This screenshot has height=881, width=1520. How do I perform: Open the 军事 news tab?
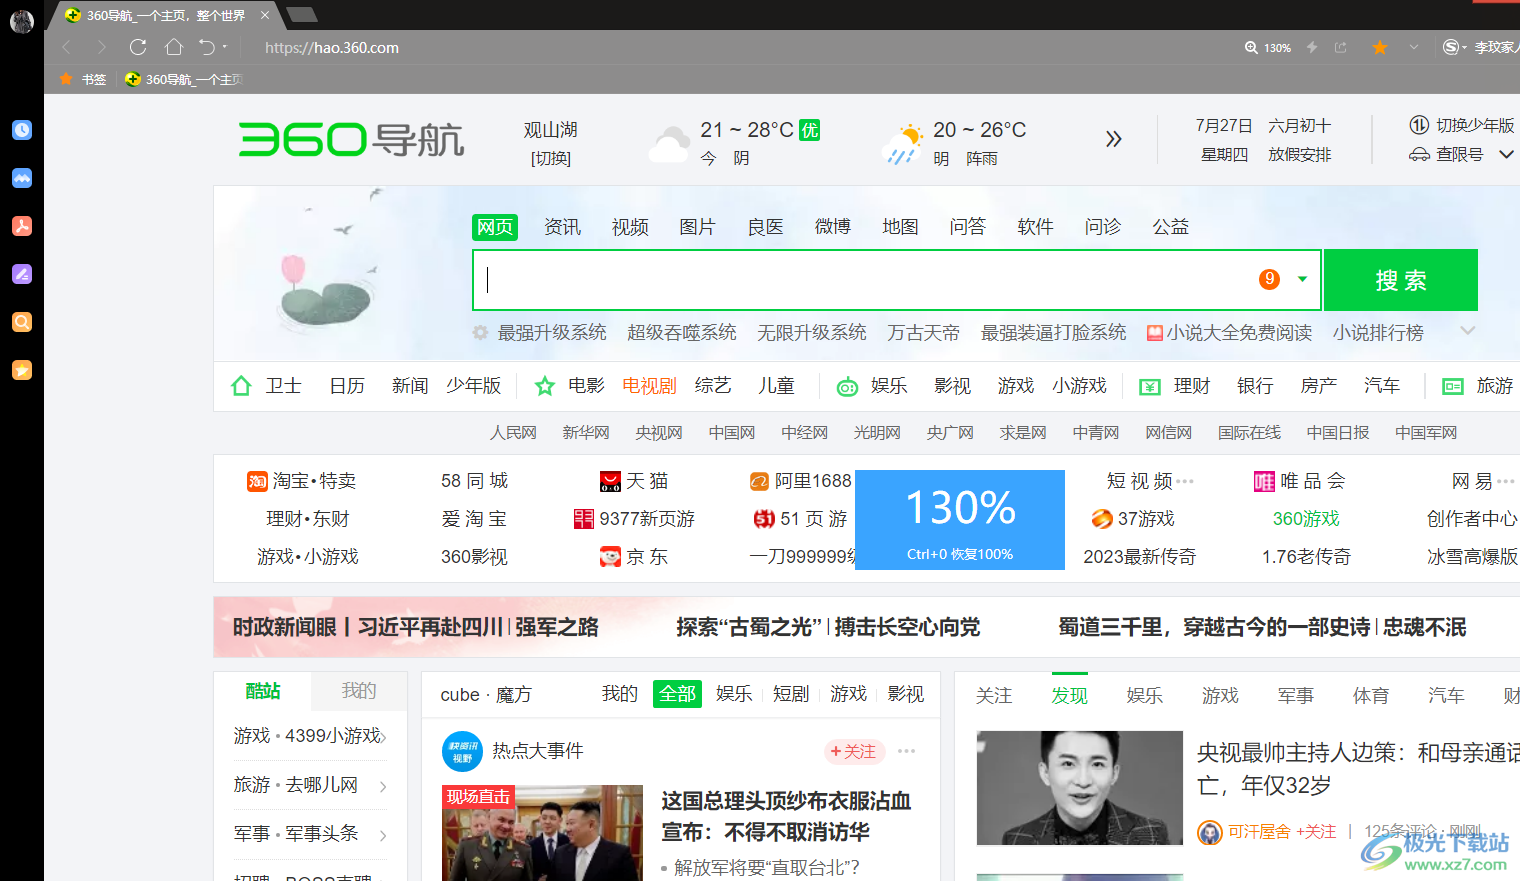pyautogui.click(x=1295, y=695)
